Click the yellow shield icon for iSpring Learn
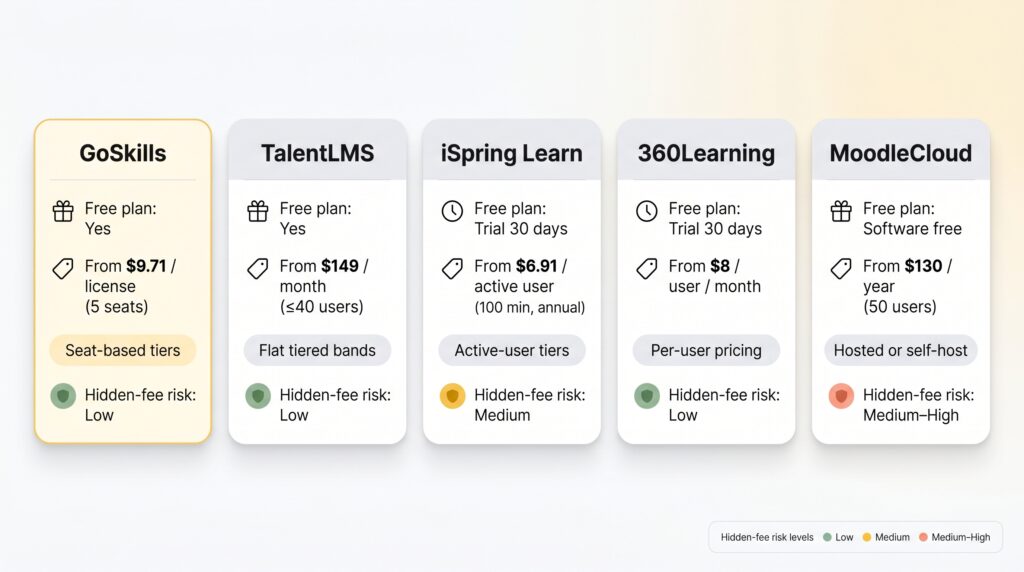The height and width of the screenshot is (572, 1024). 452,396
